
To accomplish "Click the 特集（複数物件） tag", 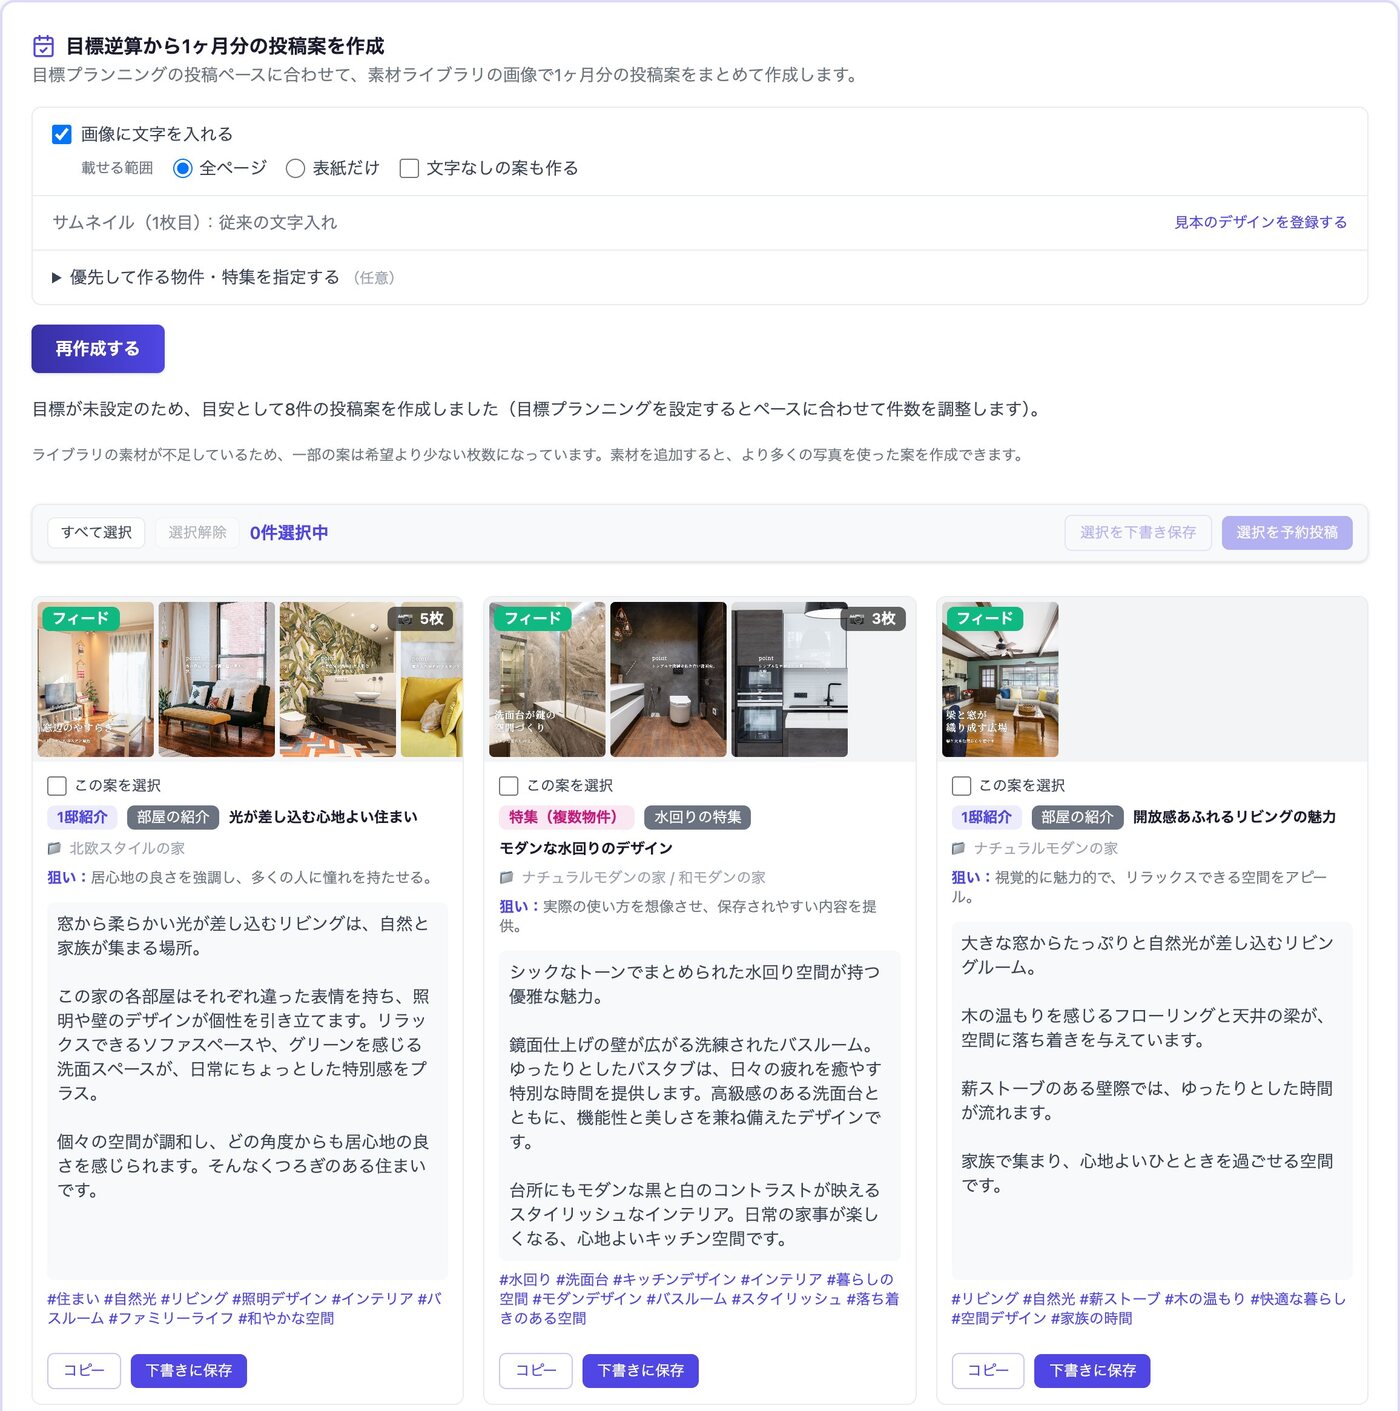I will (x=566, y=817).
